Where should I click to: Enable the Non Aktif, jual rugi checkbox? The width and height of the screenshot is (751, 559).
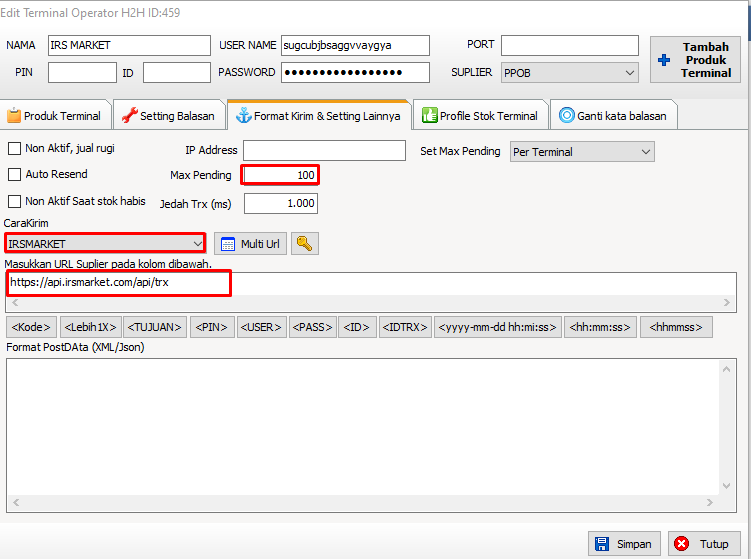point(15,149)
